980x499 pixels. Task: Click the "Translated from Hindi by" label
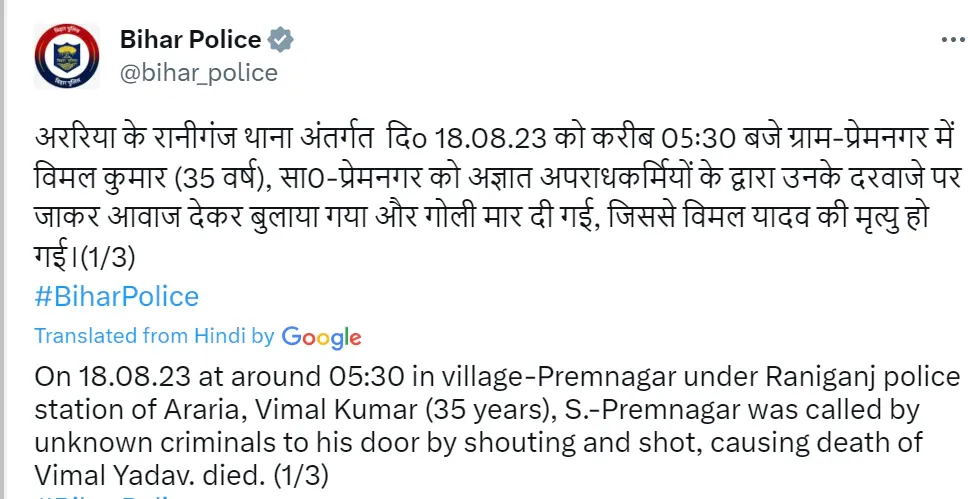tap(154, 336)
